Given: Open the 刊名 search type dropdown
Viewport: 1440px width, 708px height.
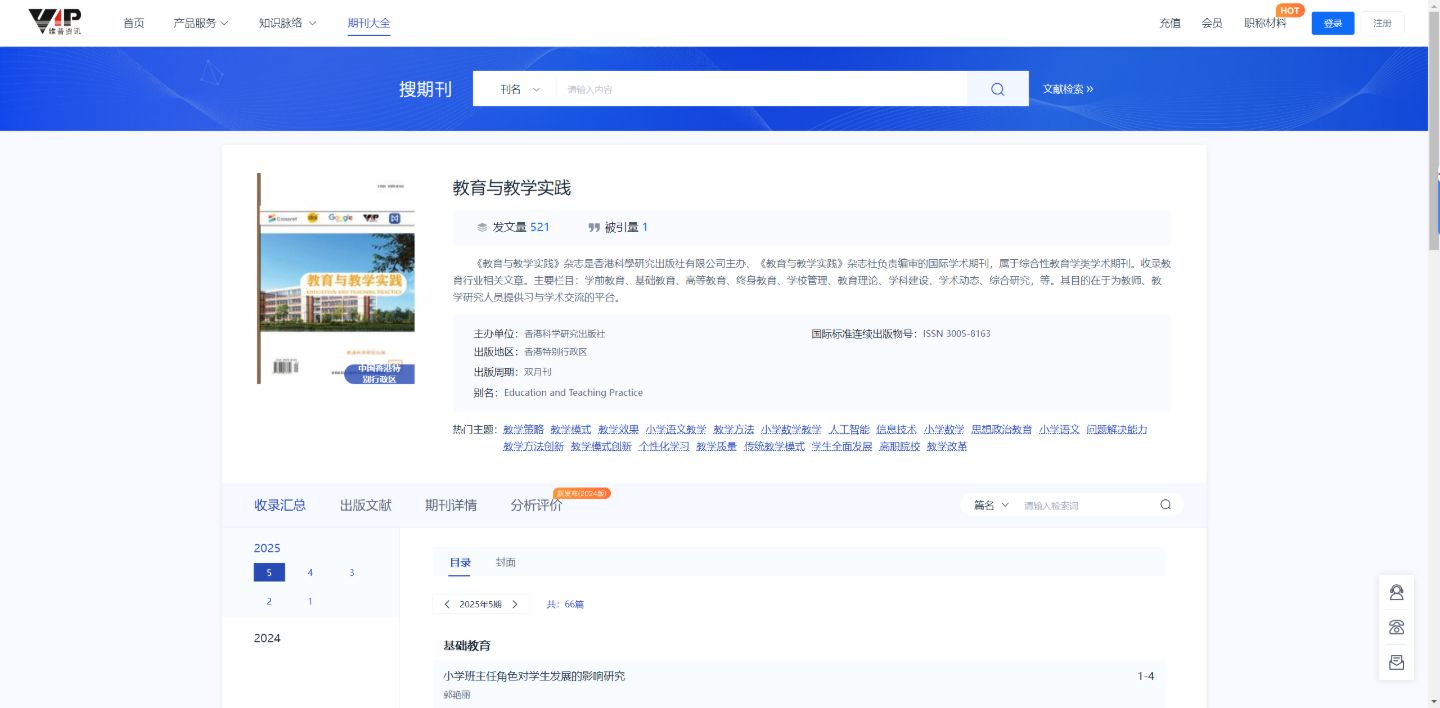Looking at the screenshot, I should pos(516,88).
